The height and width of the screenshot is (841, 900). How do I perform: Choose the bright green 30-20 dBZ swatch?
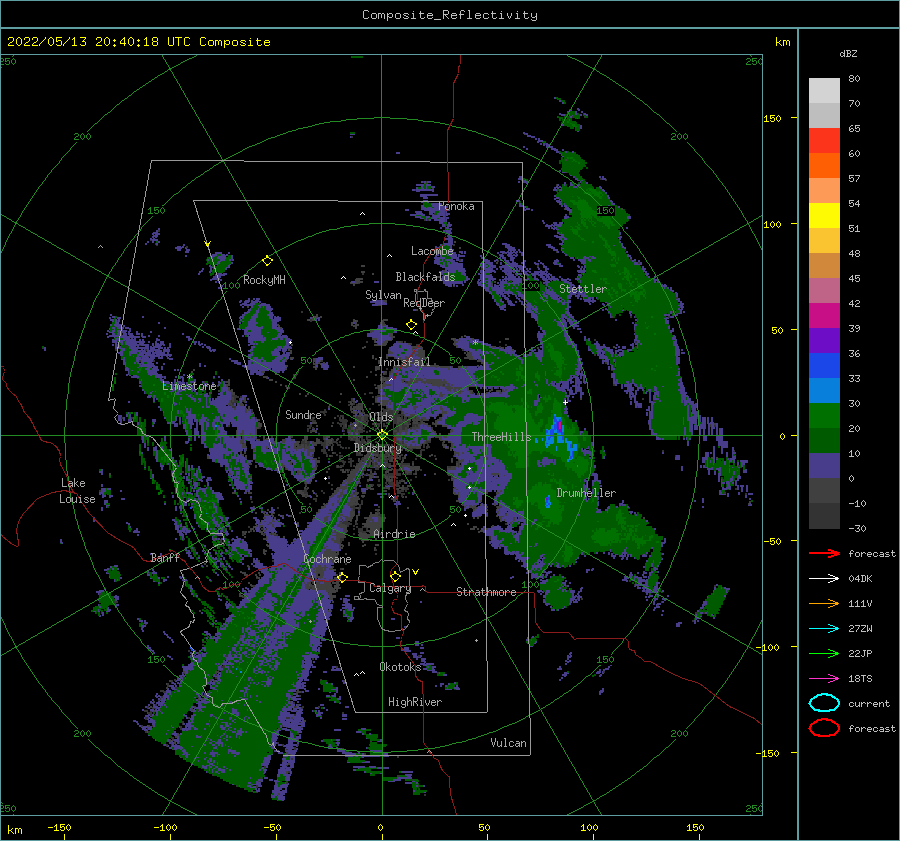point(824,416)
